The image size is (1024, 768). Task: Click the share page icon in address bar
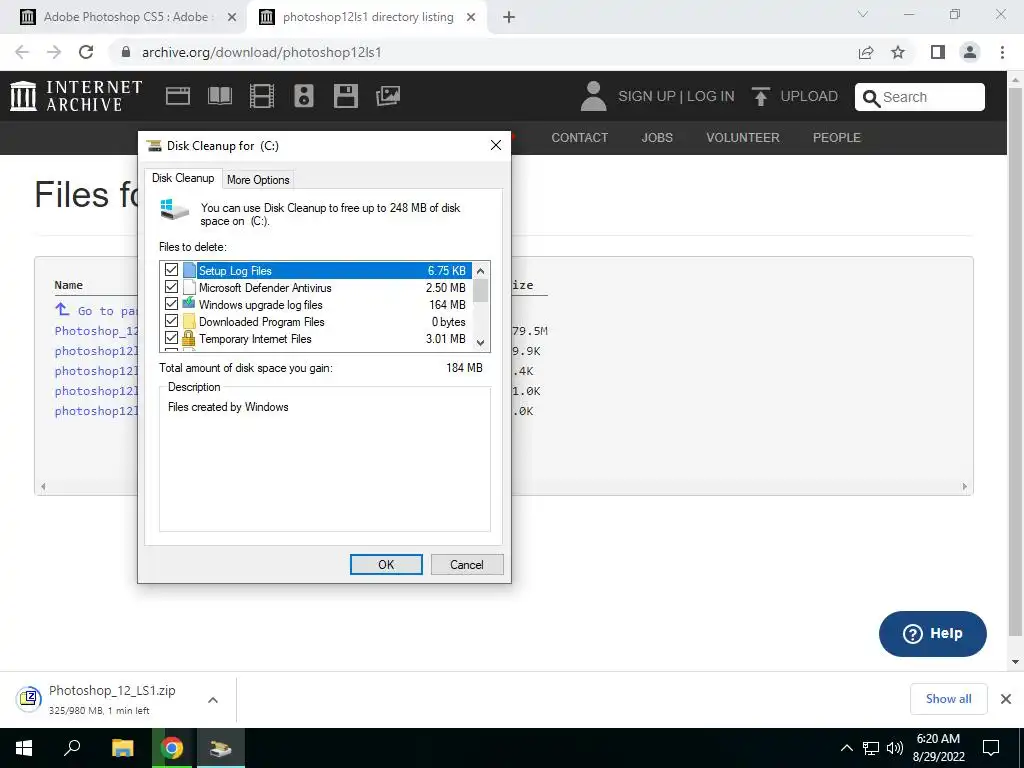pos(866,52)
